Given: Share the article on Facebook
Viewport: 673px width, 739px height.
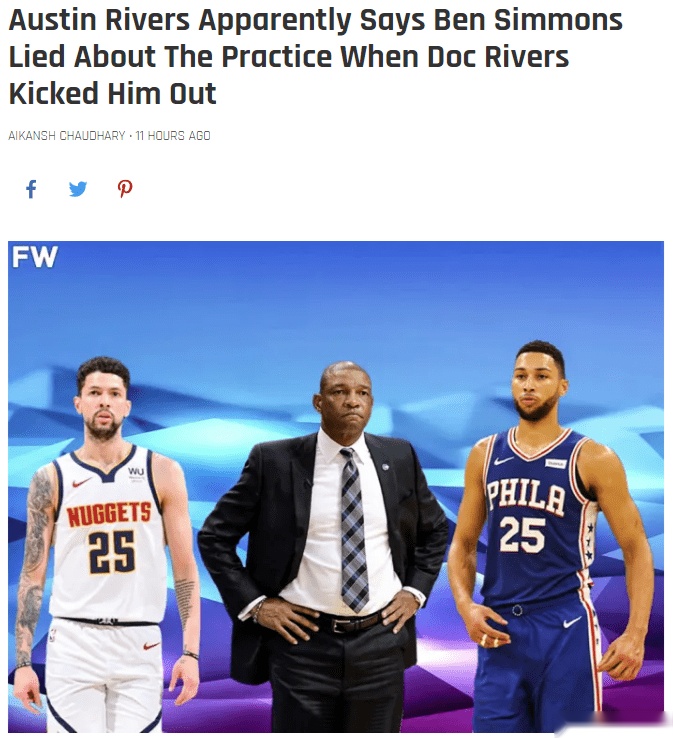Looking at the screenshot, I should (x=31, y=189).
